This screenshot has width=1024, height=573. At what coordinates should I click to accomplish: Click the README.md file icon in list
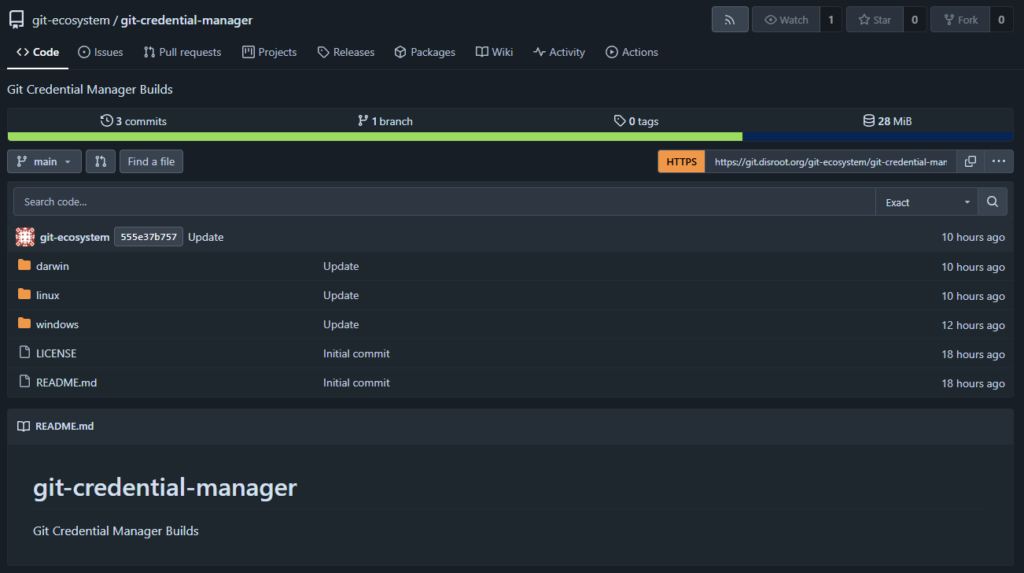pyautogui.click(x=24, y=381)
